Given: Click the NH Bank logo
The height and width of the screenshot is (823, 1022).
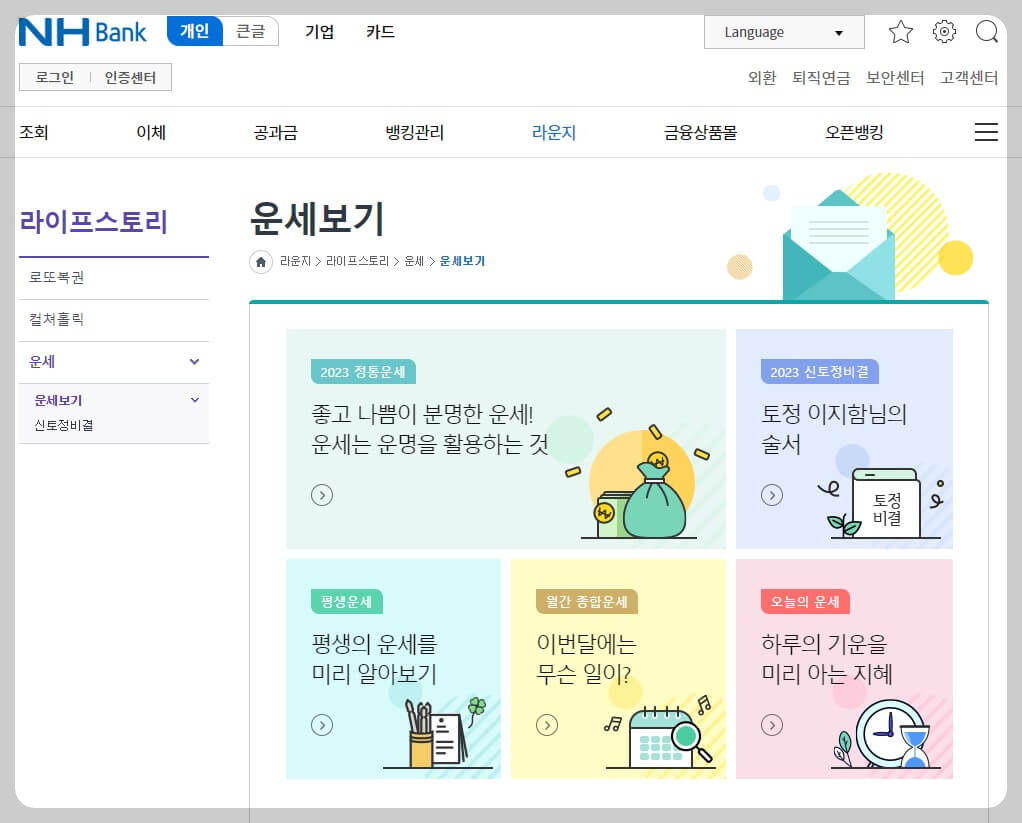Looking at the screenshot, I should pos(80,31).
